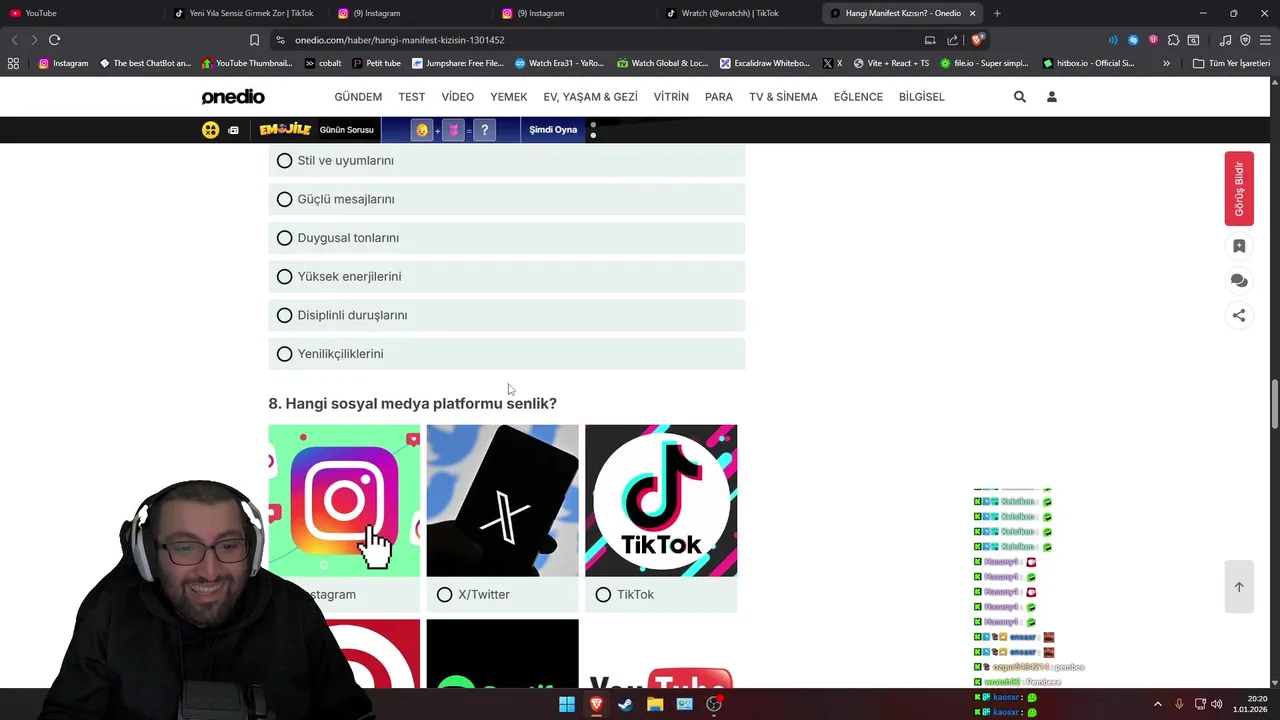The width and height of the screenshot is (1280, 720).
Task: Open Windows Start button
Action: click(x=567, y=704)
